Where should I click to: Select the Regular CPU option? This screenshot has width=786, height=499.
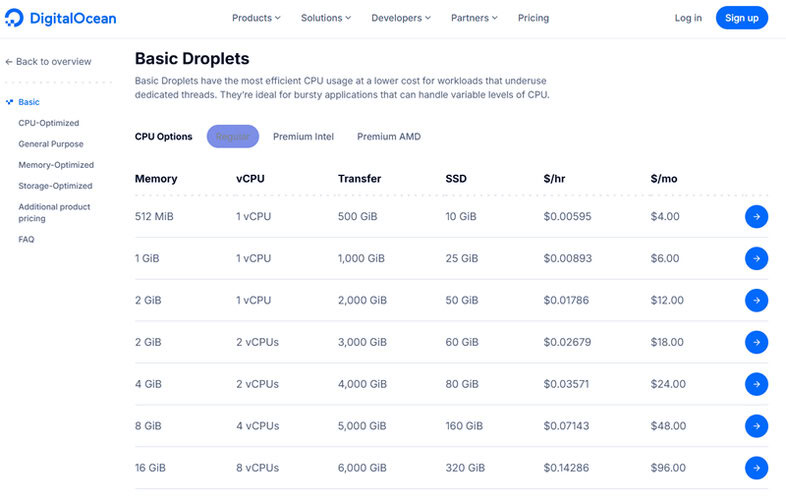(233, 136)
